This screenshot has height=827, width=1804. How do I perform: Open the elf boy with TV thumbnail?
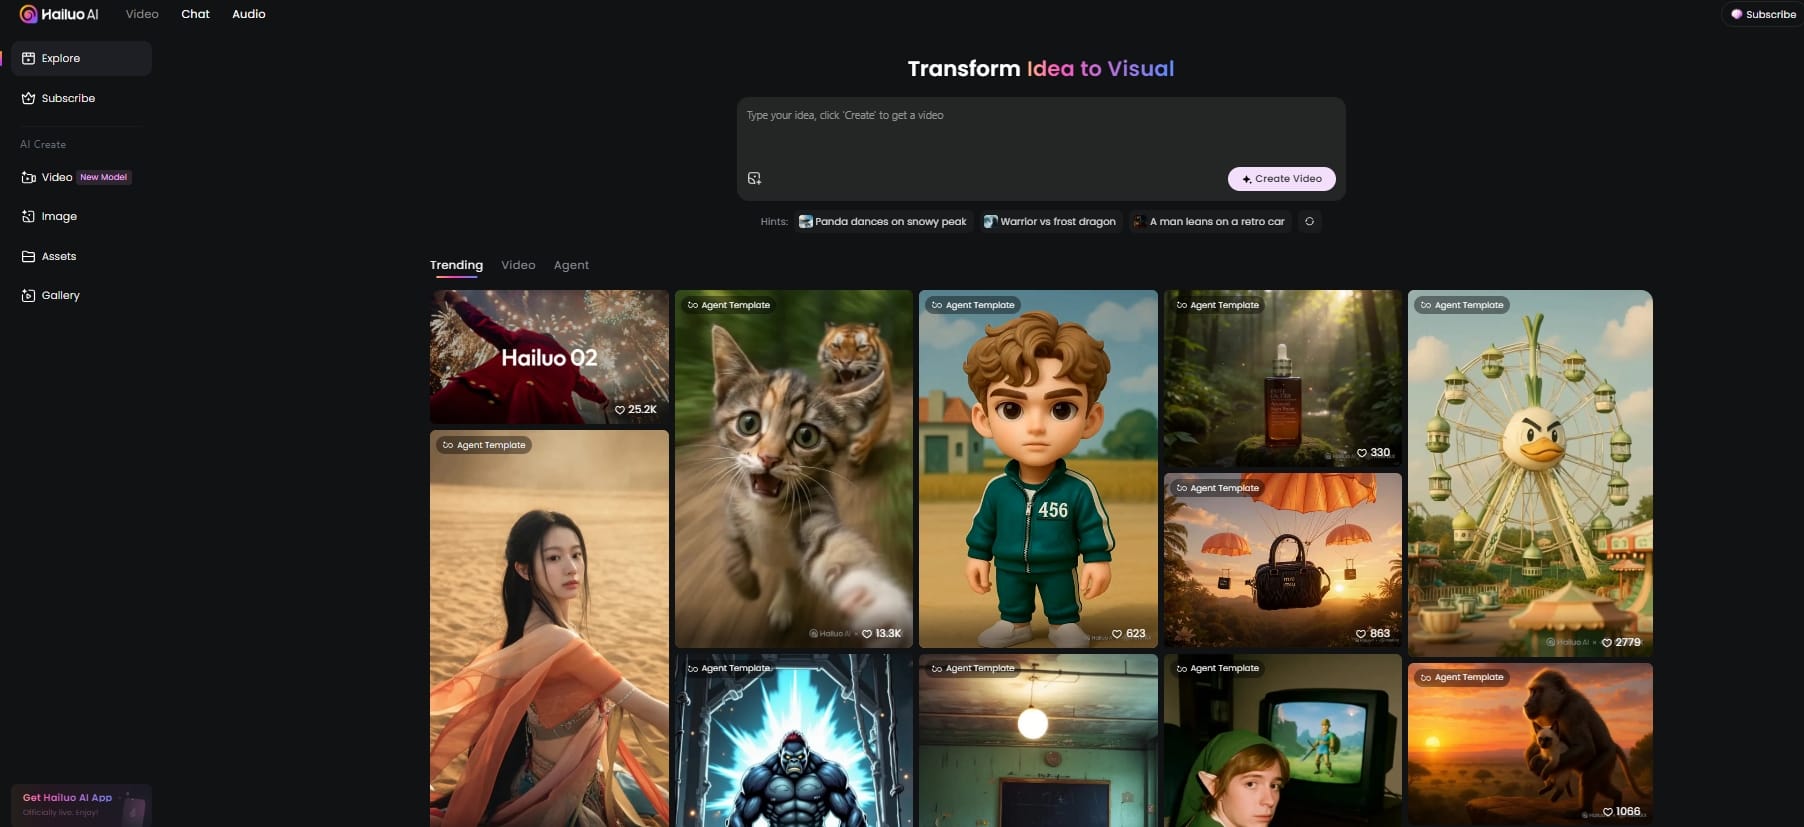pos(1283,741)
